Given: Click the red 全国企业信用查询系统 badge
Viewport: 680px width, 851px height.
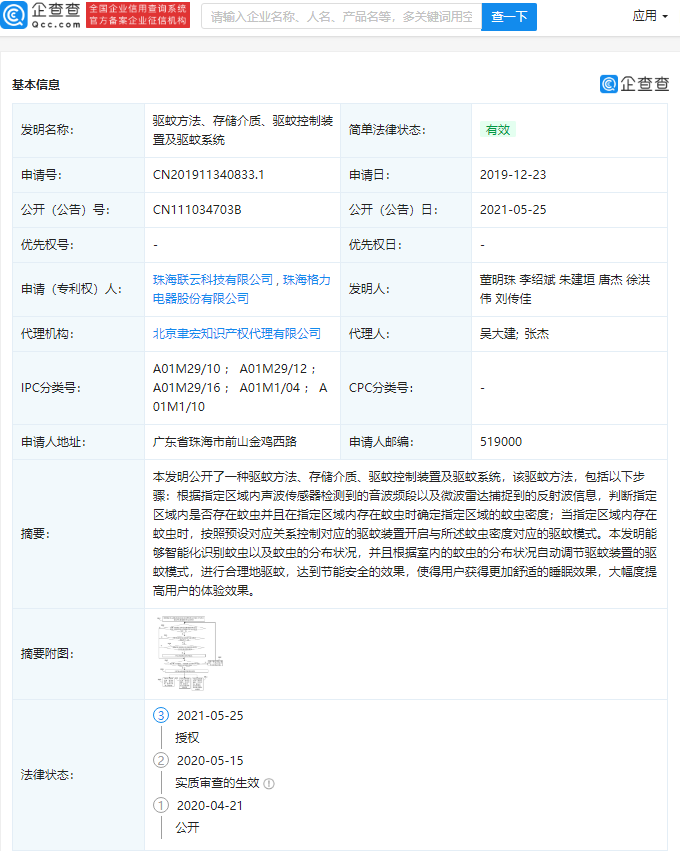Looking at the screenshot, I should 124,15.
